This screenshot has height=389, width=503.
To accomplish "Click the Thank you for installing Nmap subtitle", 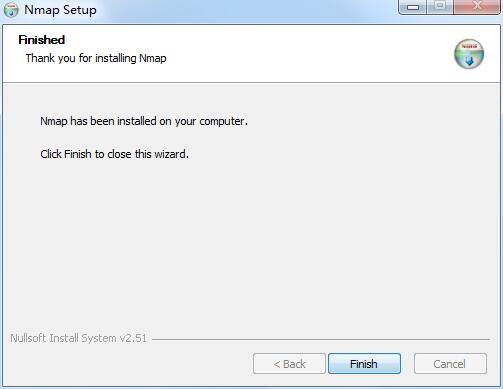I will coord(96,58).
